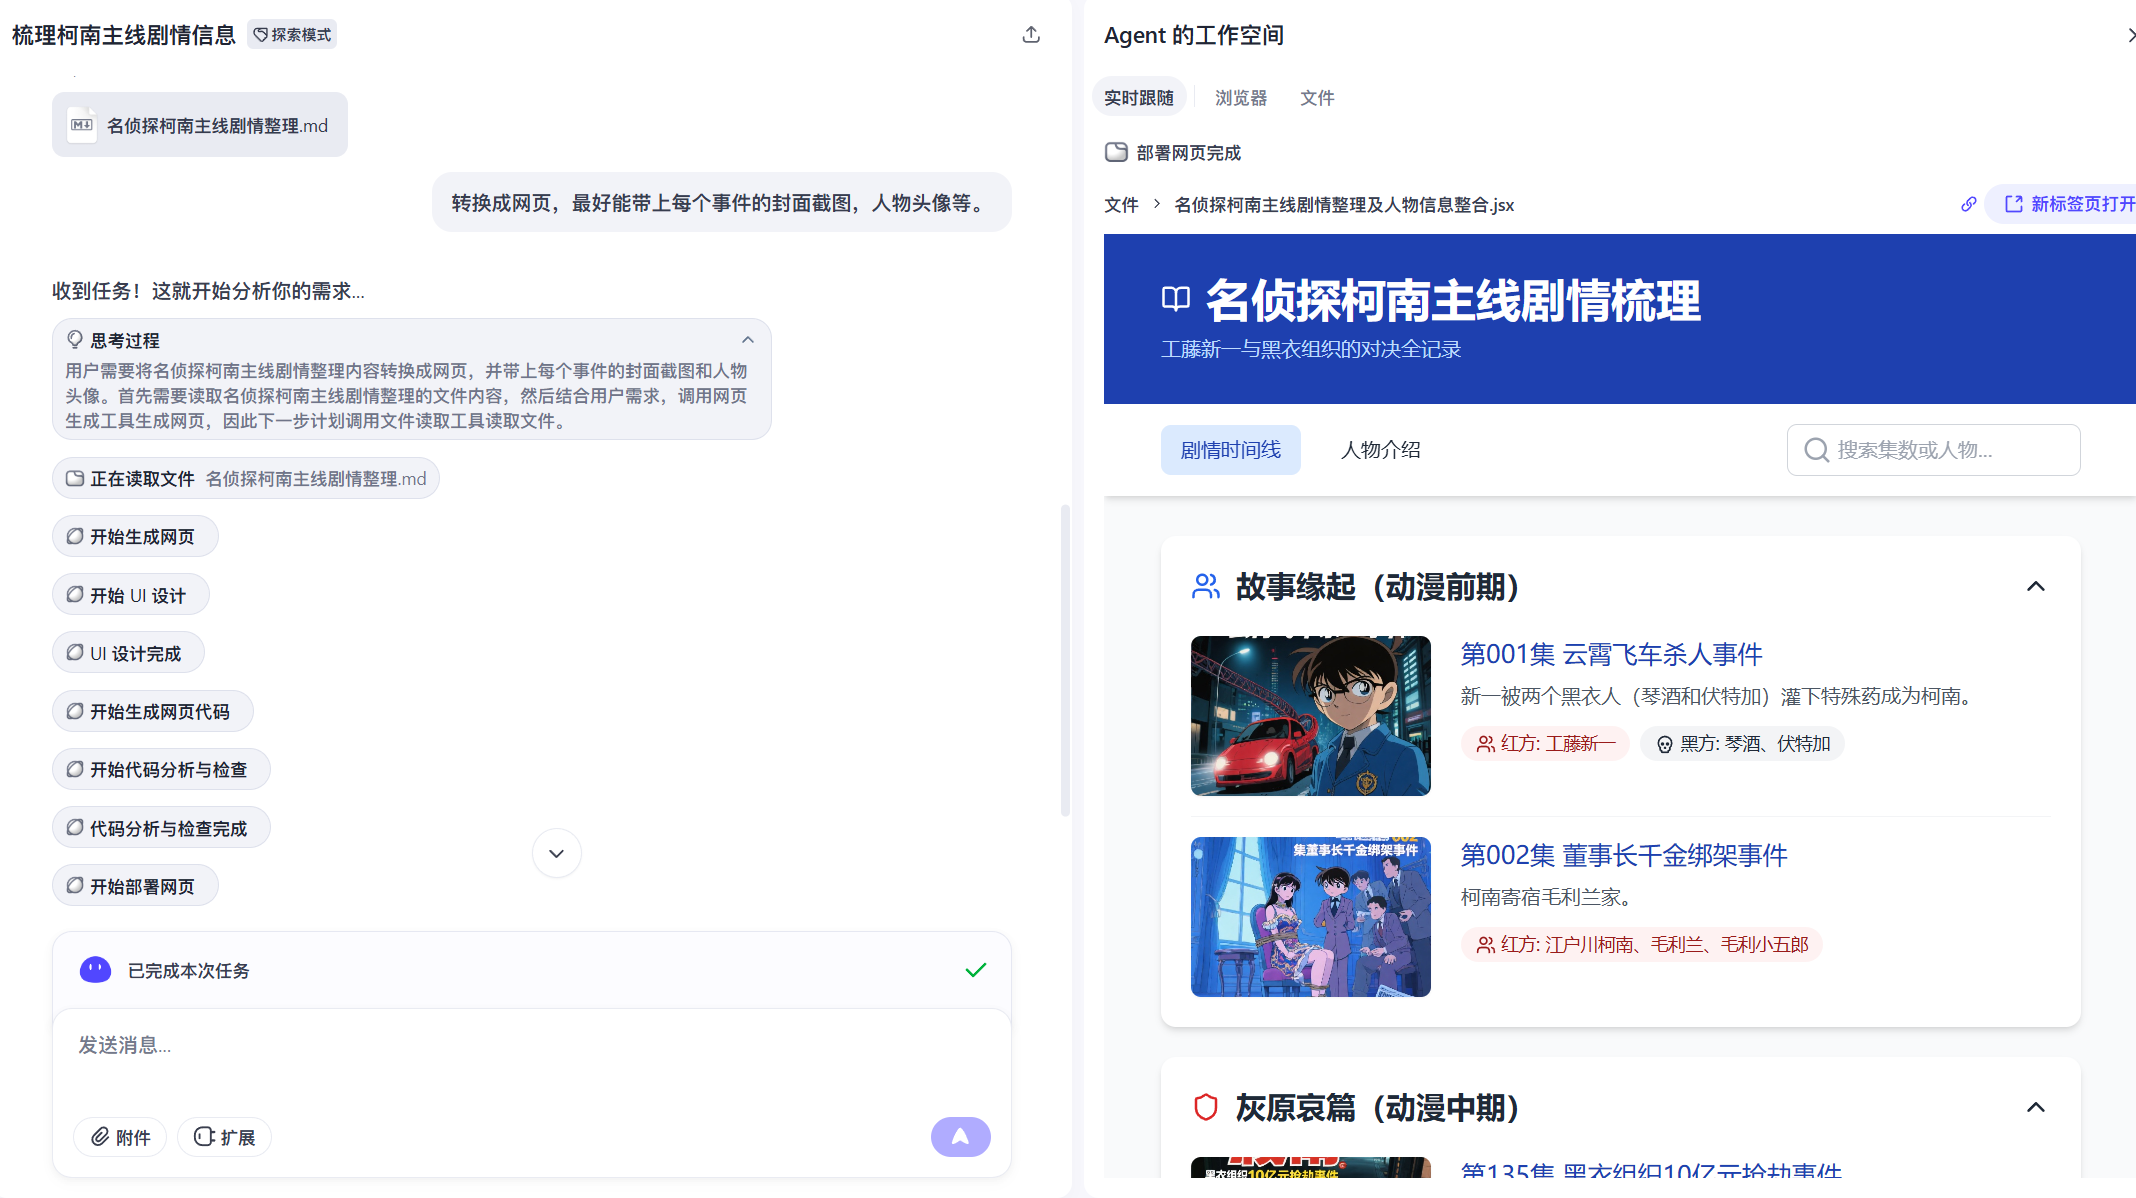Click the shield icon beside 灰原哀篇

(1206, 1107)
